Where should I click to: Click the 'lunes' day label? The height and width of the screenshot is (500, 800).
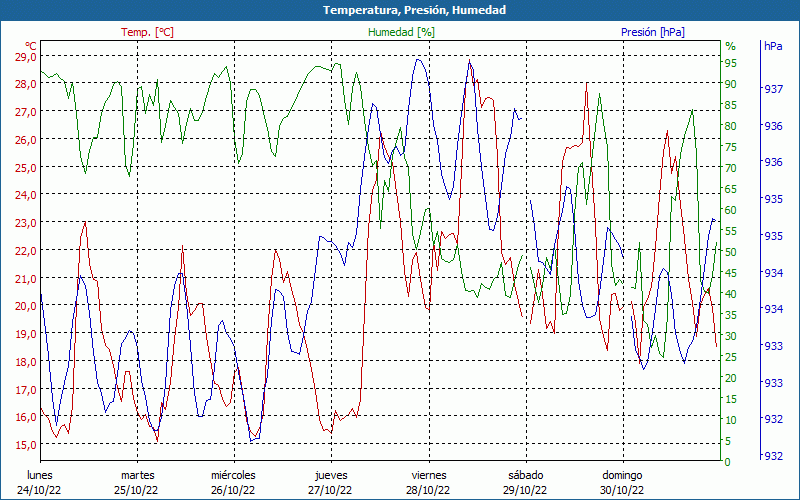(40, 476)
